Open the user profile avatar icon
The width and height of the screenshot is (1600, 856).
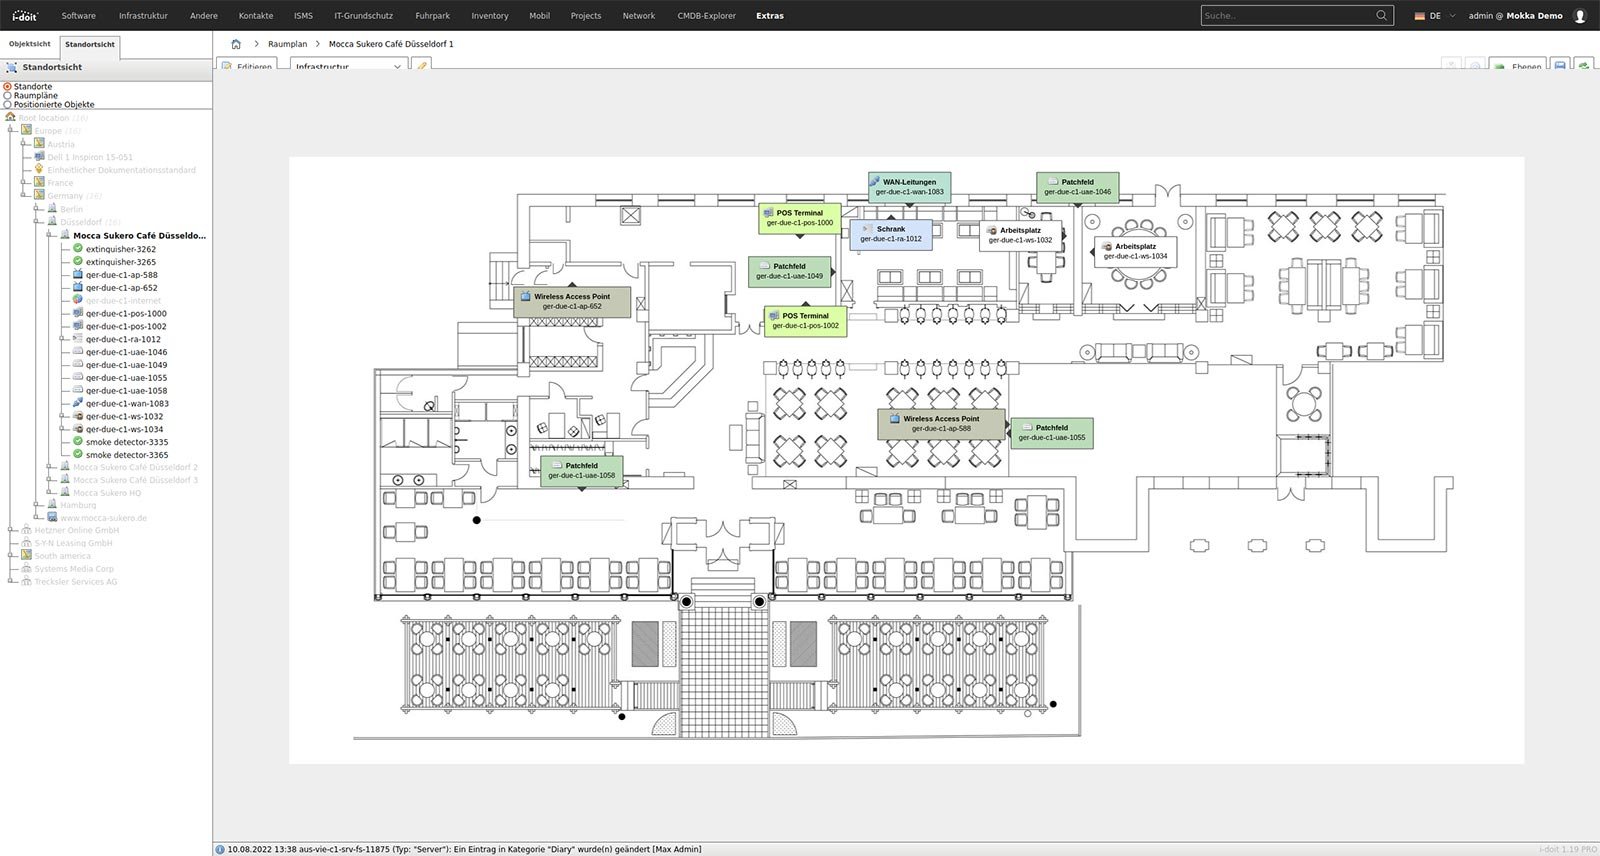(x=1580, y=16)
